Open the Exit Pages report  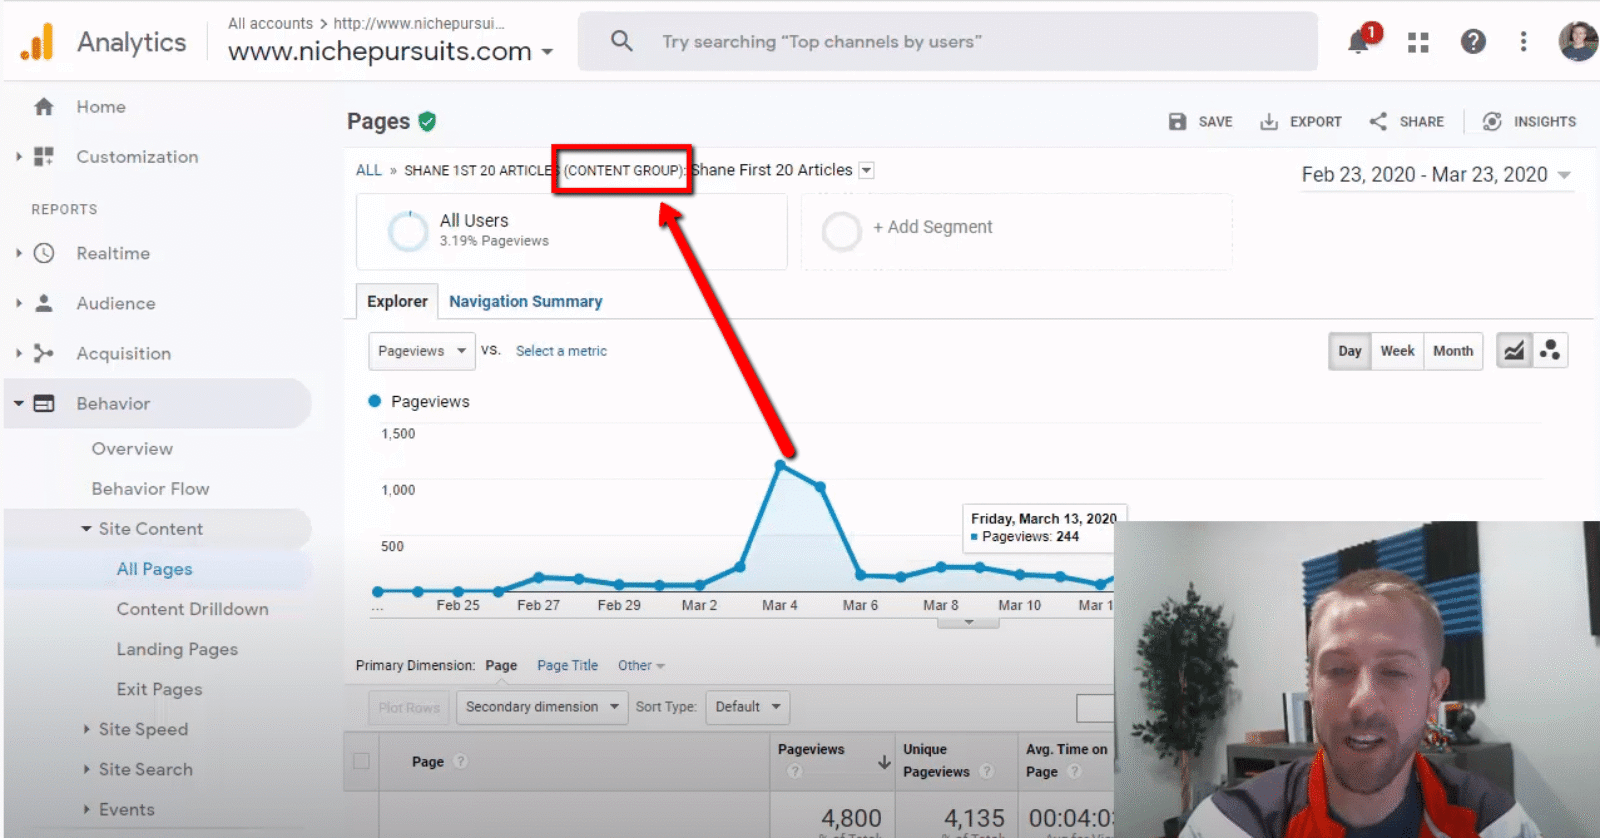159,689
